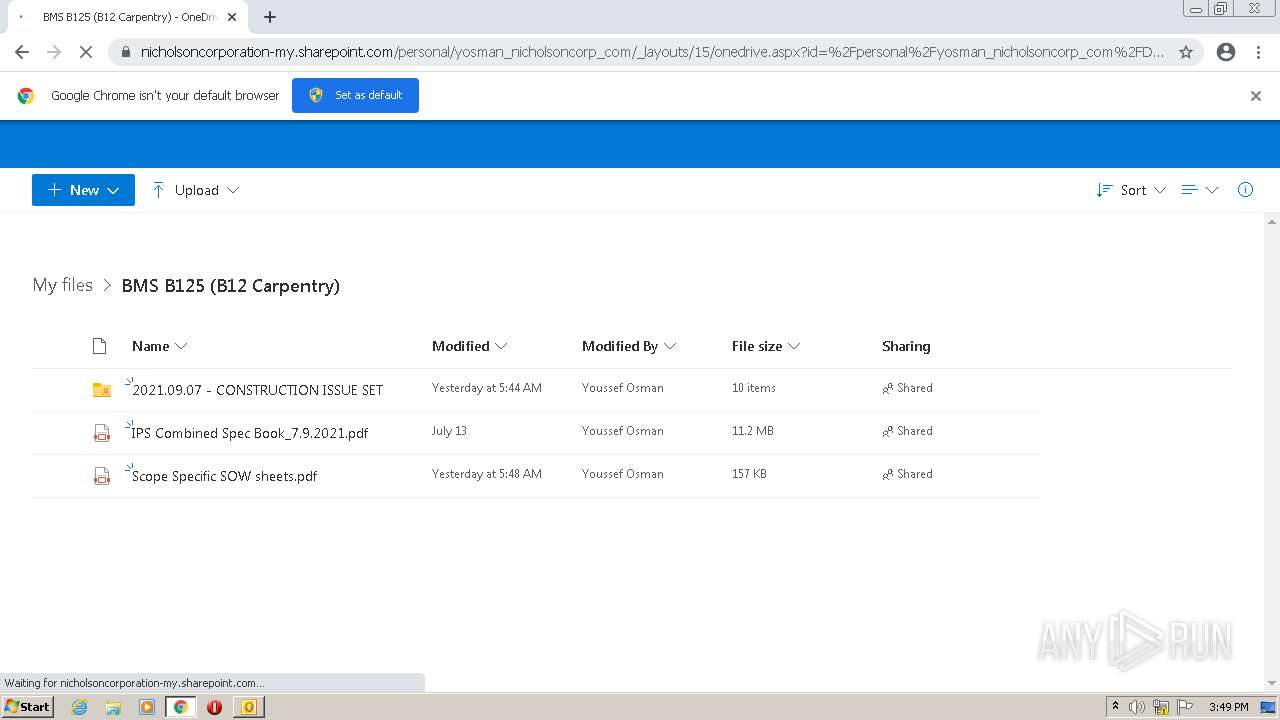Go to My files breadcrumb

click(x=62, y=285)
